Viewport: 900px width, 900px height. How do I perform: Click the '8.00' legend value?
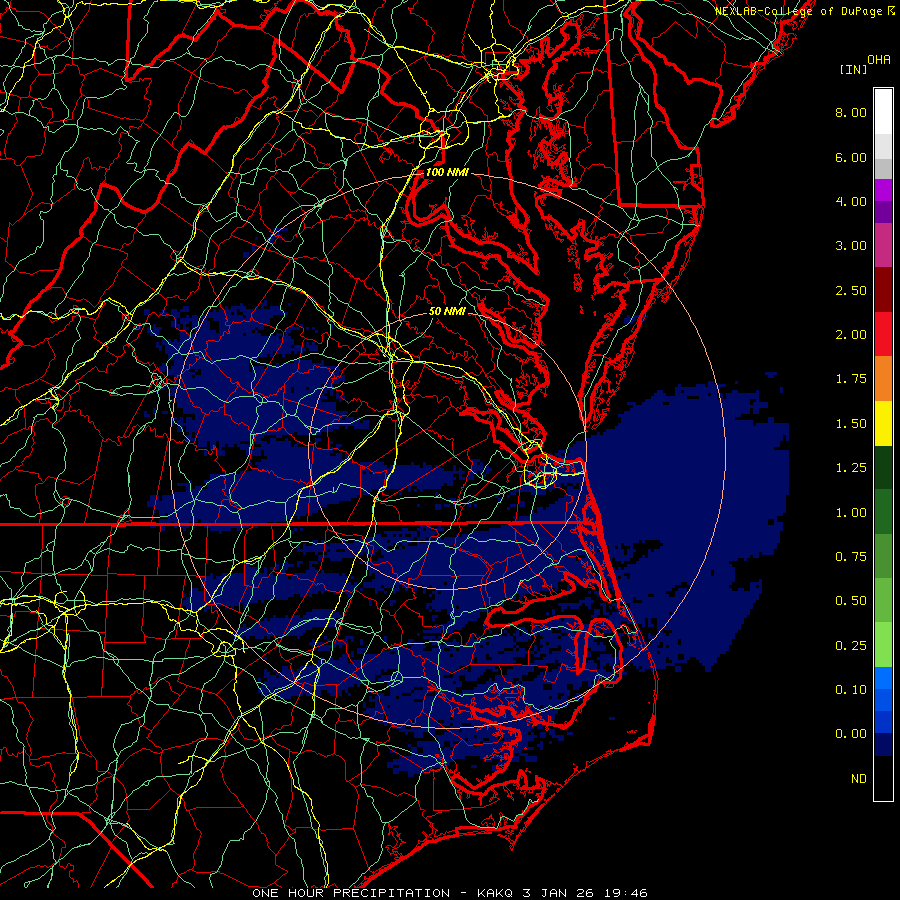(x=851, y=112)
